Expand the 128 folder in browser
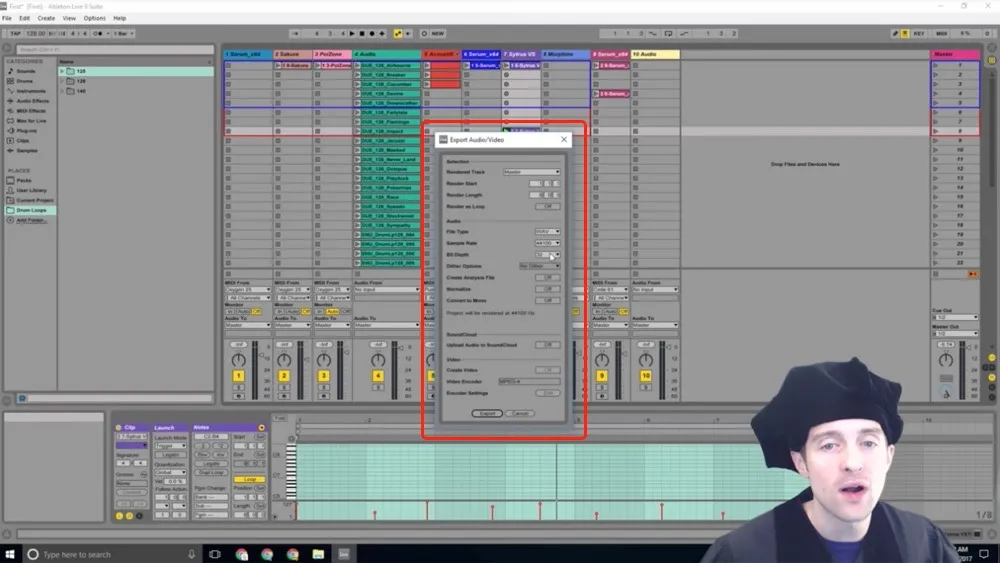Viewport: 1000px width, 563px height. (62, 81)
